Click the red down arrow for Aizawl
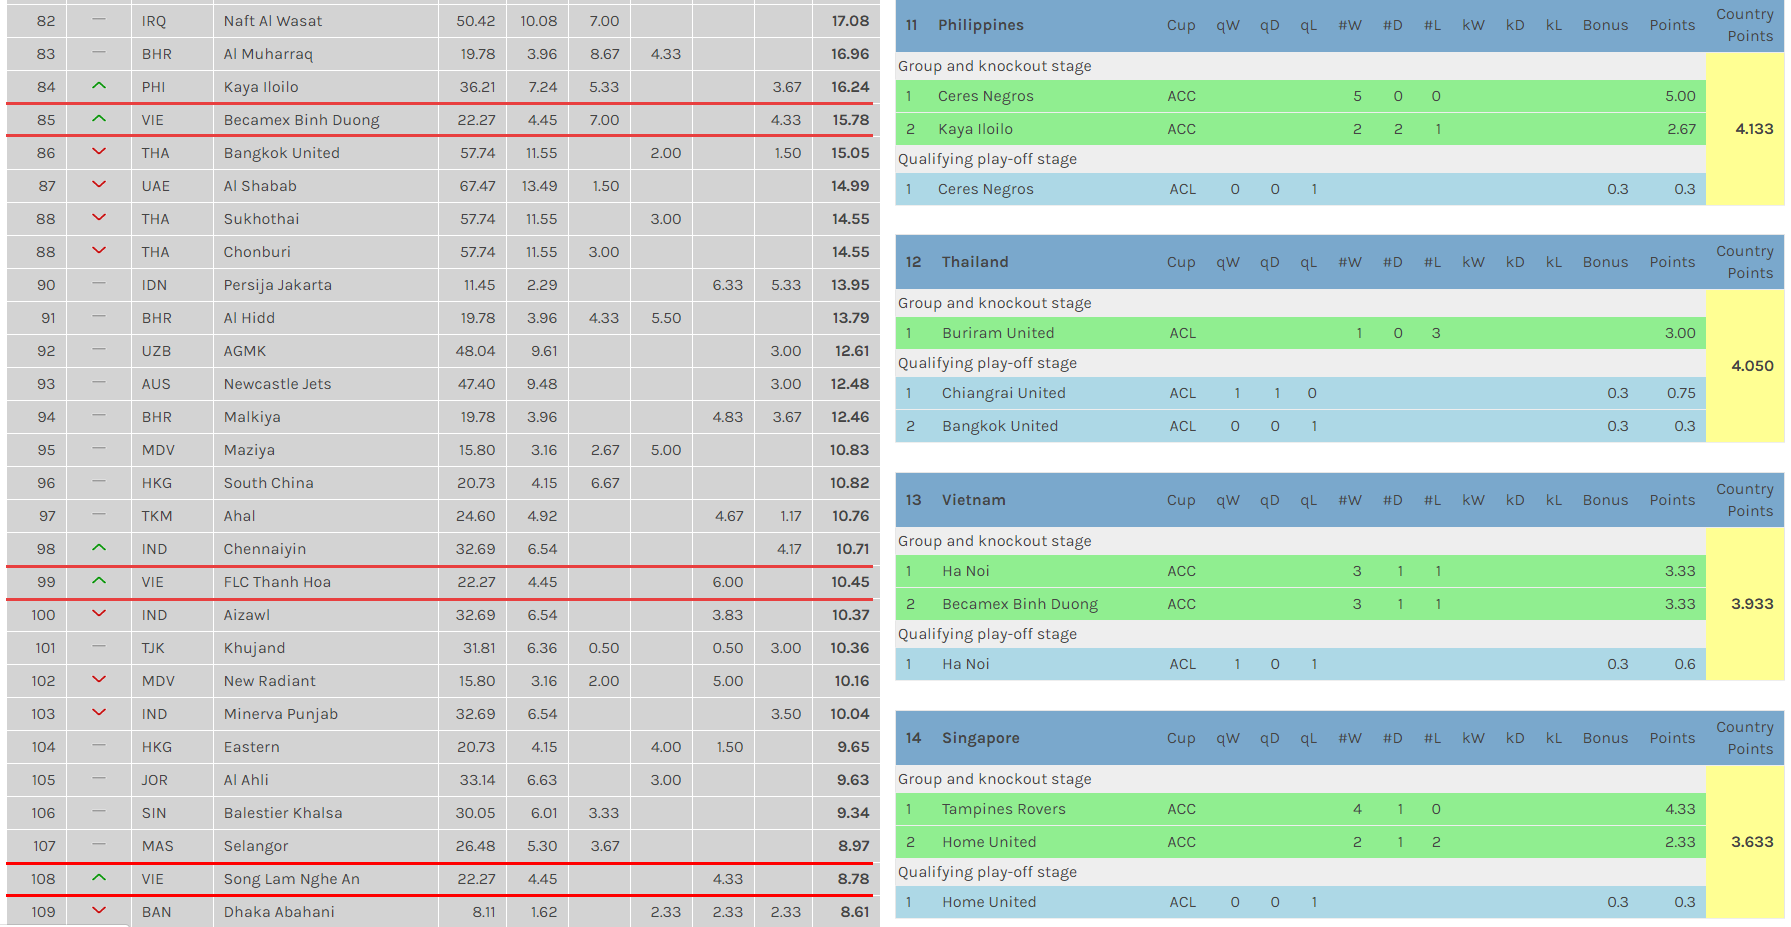The image size is (1791, 927). pyautogui.click(x=98, y=614)
